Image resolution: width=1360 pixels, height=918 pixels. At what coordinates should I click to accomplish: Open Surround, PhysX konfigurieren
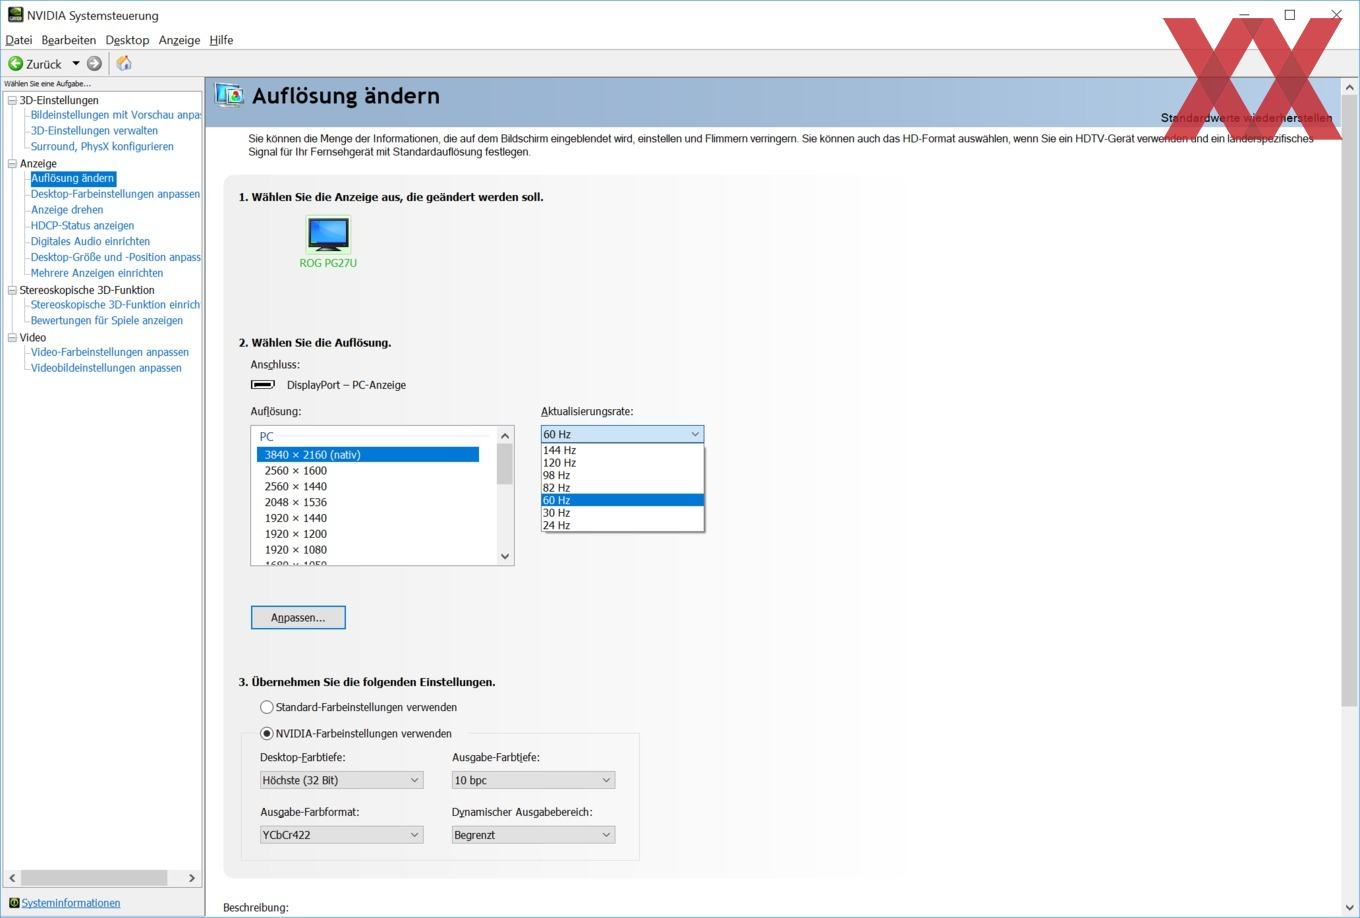(102, 146)
